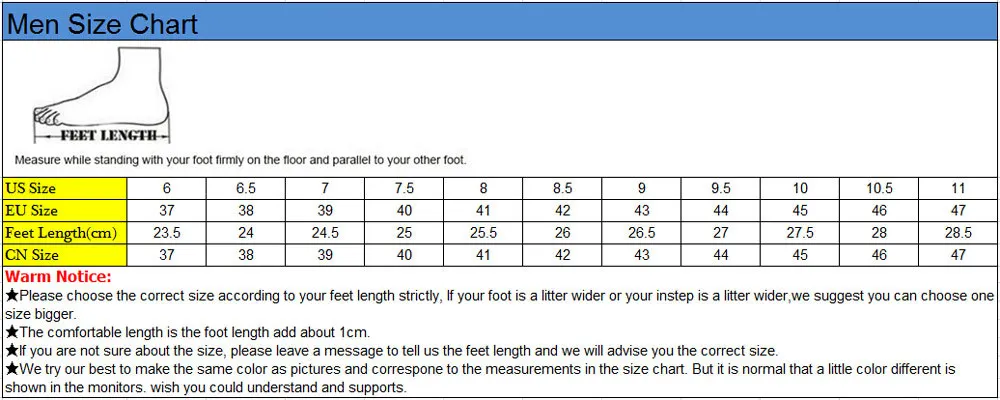Viewport: 1000px width, 400px height.
Task: Select US size 11 cell
Action: tap(958, 188)
